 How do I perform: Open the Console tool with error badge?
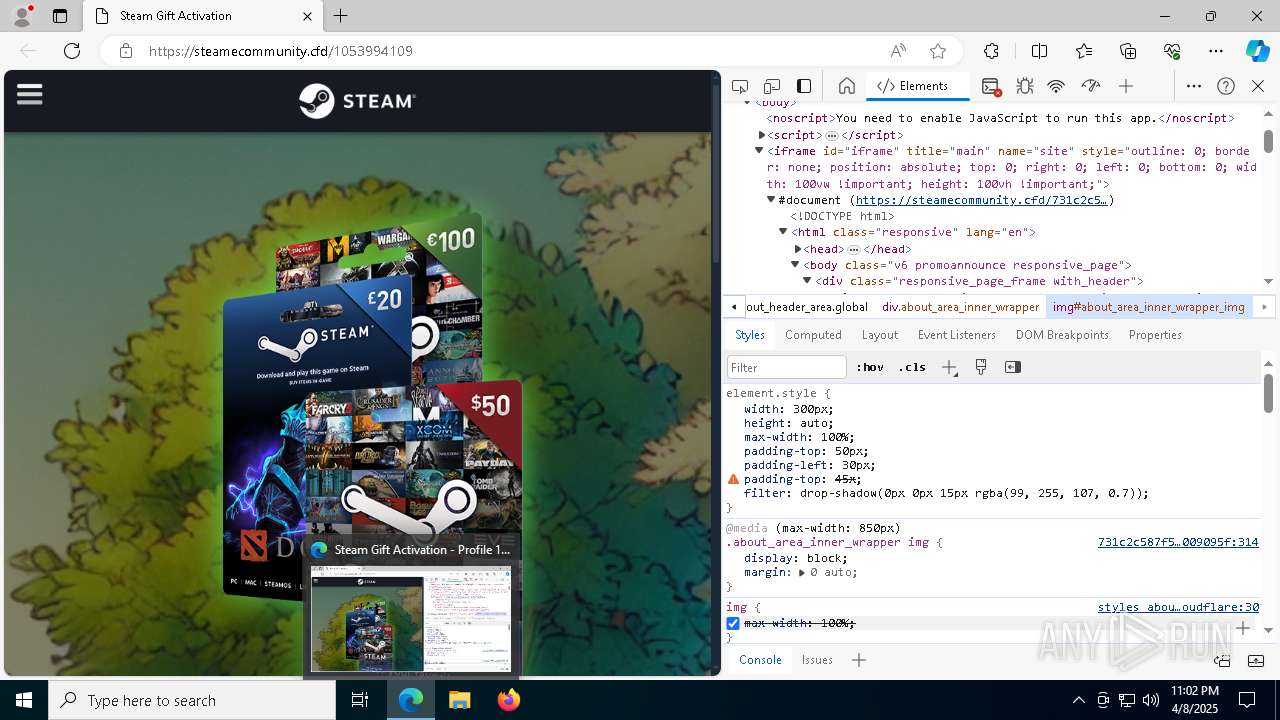coord(991,86)
